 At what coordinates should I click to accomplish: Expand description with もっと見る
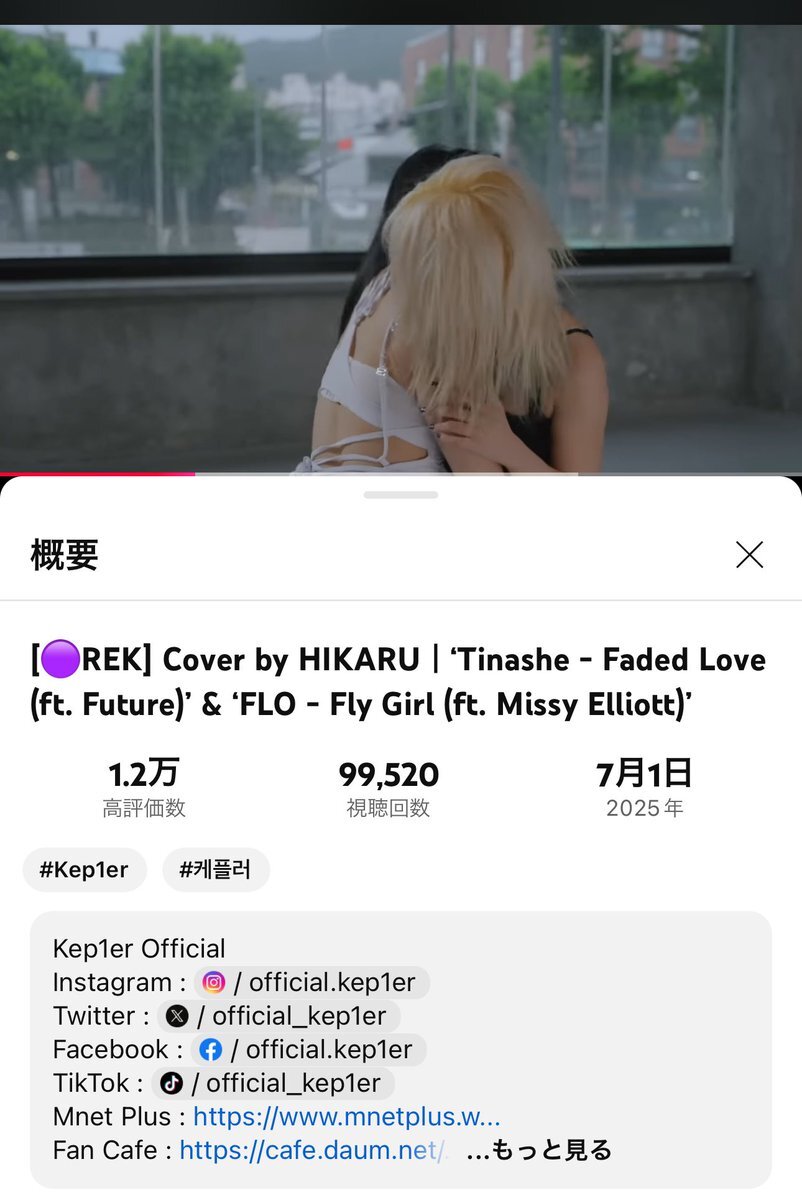[x=539, y=1150]
